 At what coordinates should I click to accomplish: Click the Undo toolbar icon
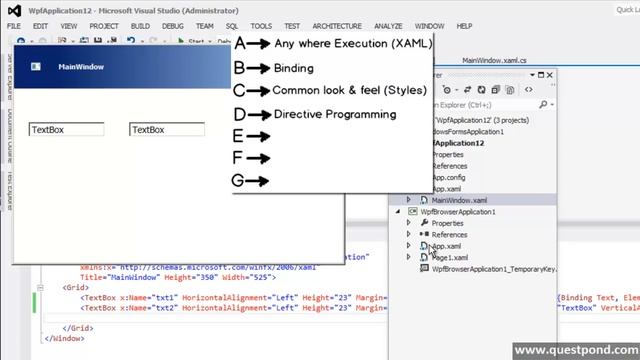131,40
